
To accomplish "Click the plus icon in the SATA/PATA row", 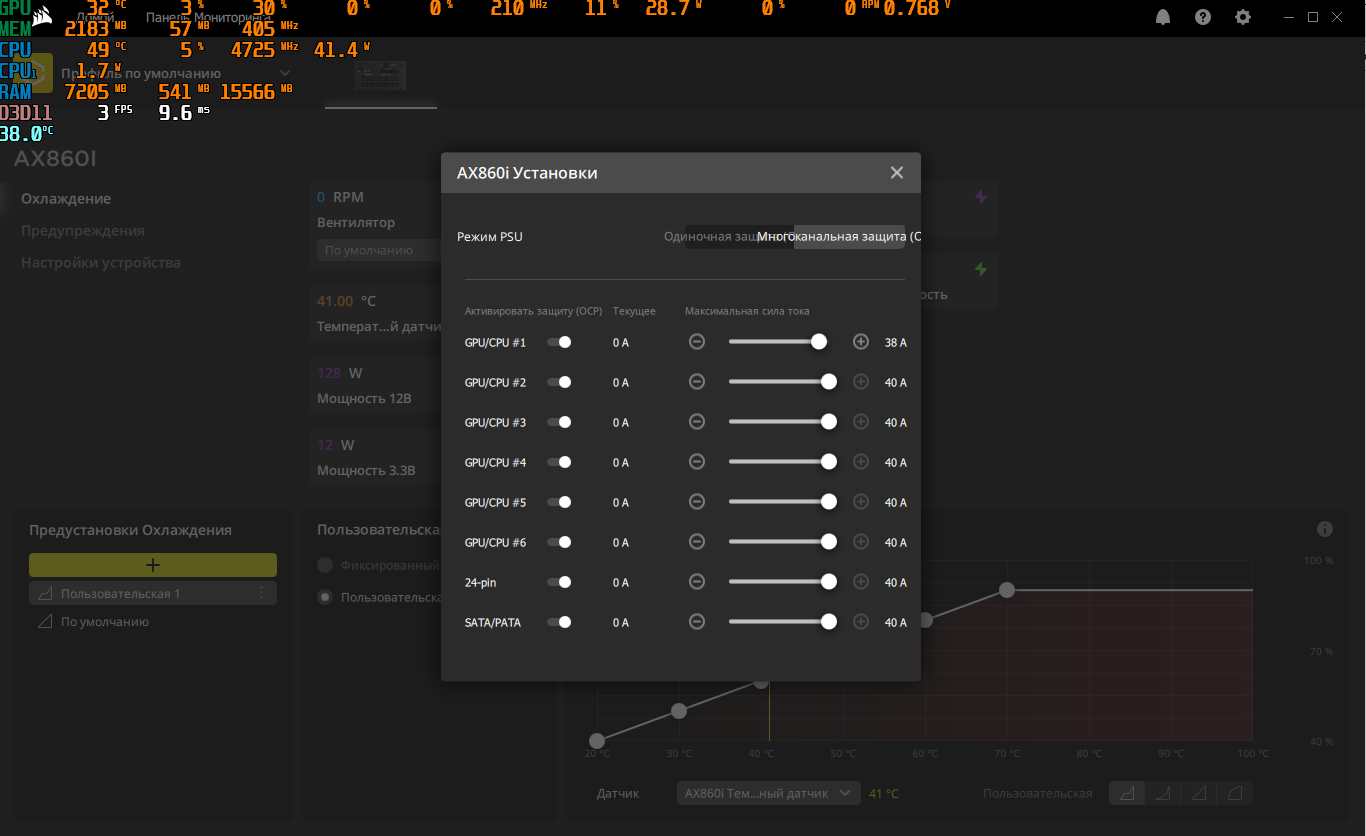I will pyautogui.click(x=861, y=622).
